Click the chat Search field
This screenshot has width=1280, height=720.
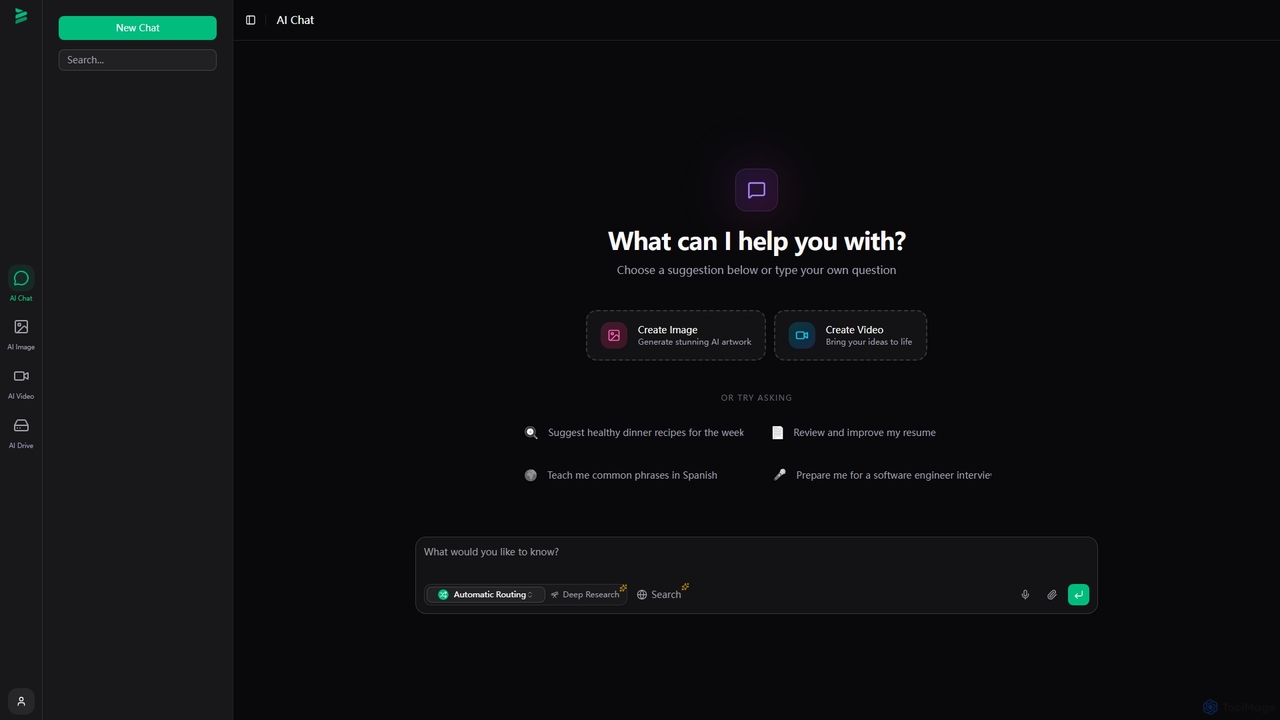coord(137,60)
